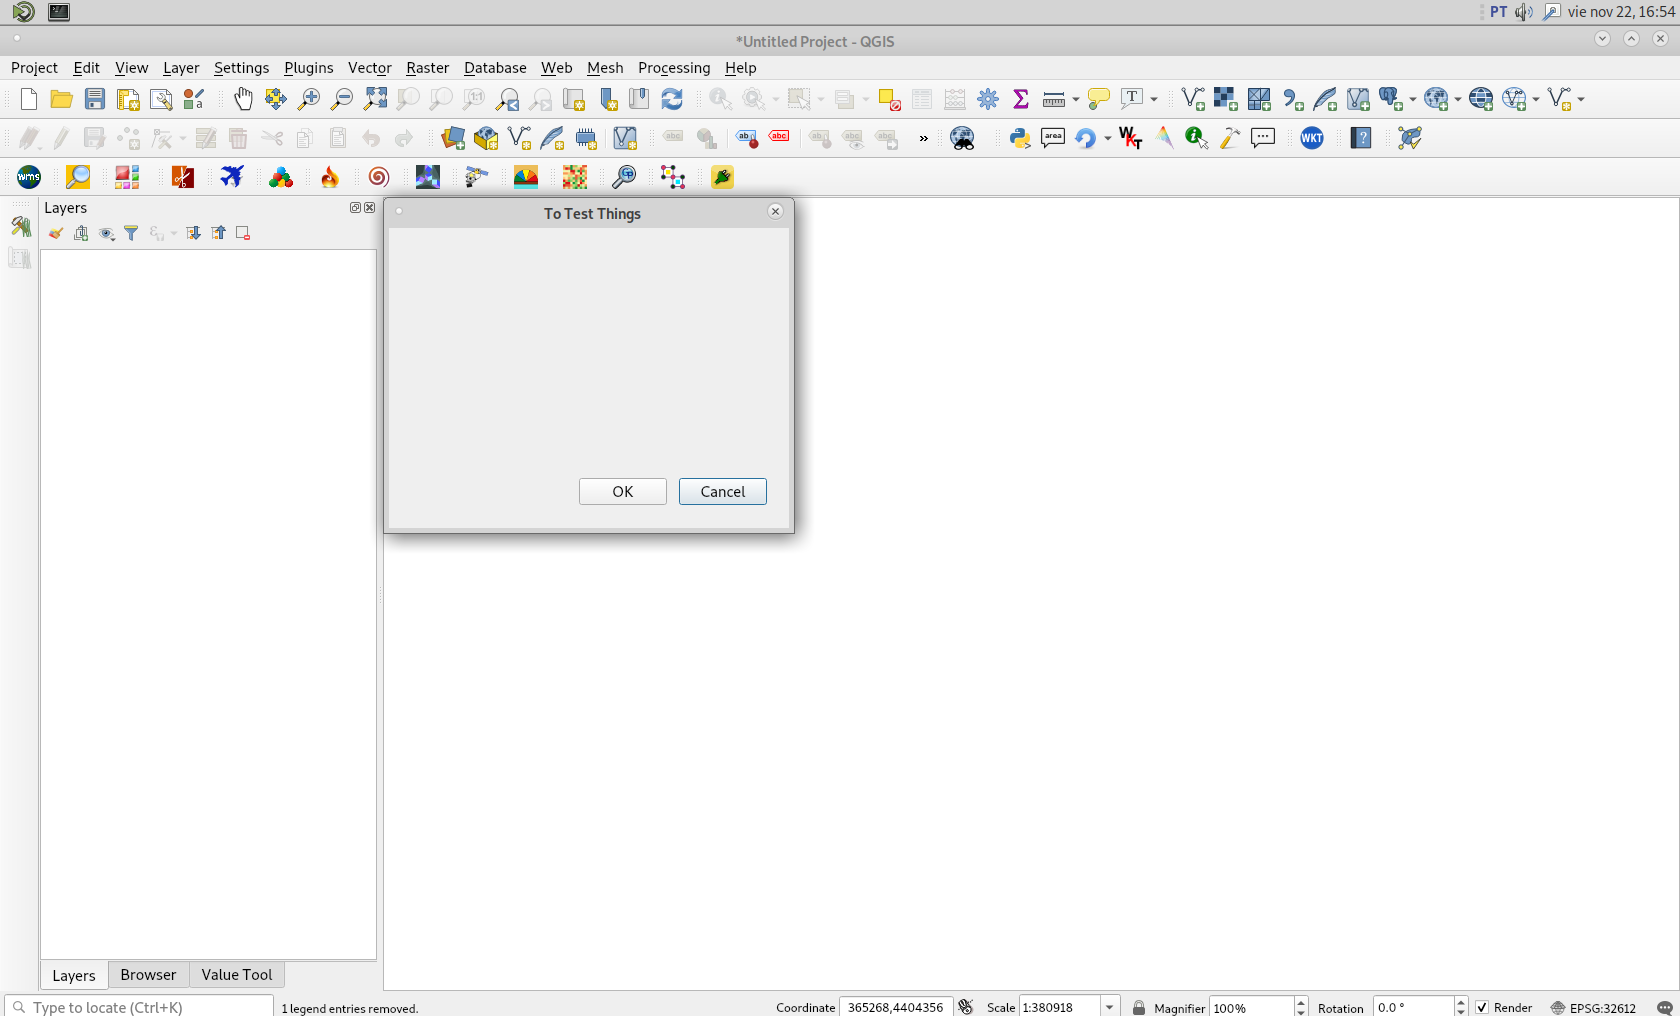Open the Plugins menu
The width and height of the screenshot is (1680, 1016).
click(308, 68)
